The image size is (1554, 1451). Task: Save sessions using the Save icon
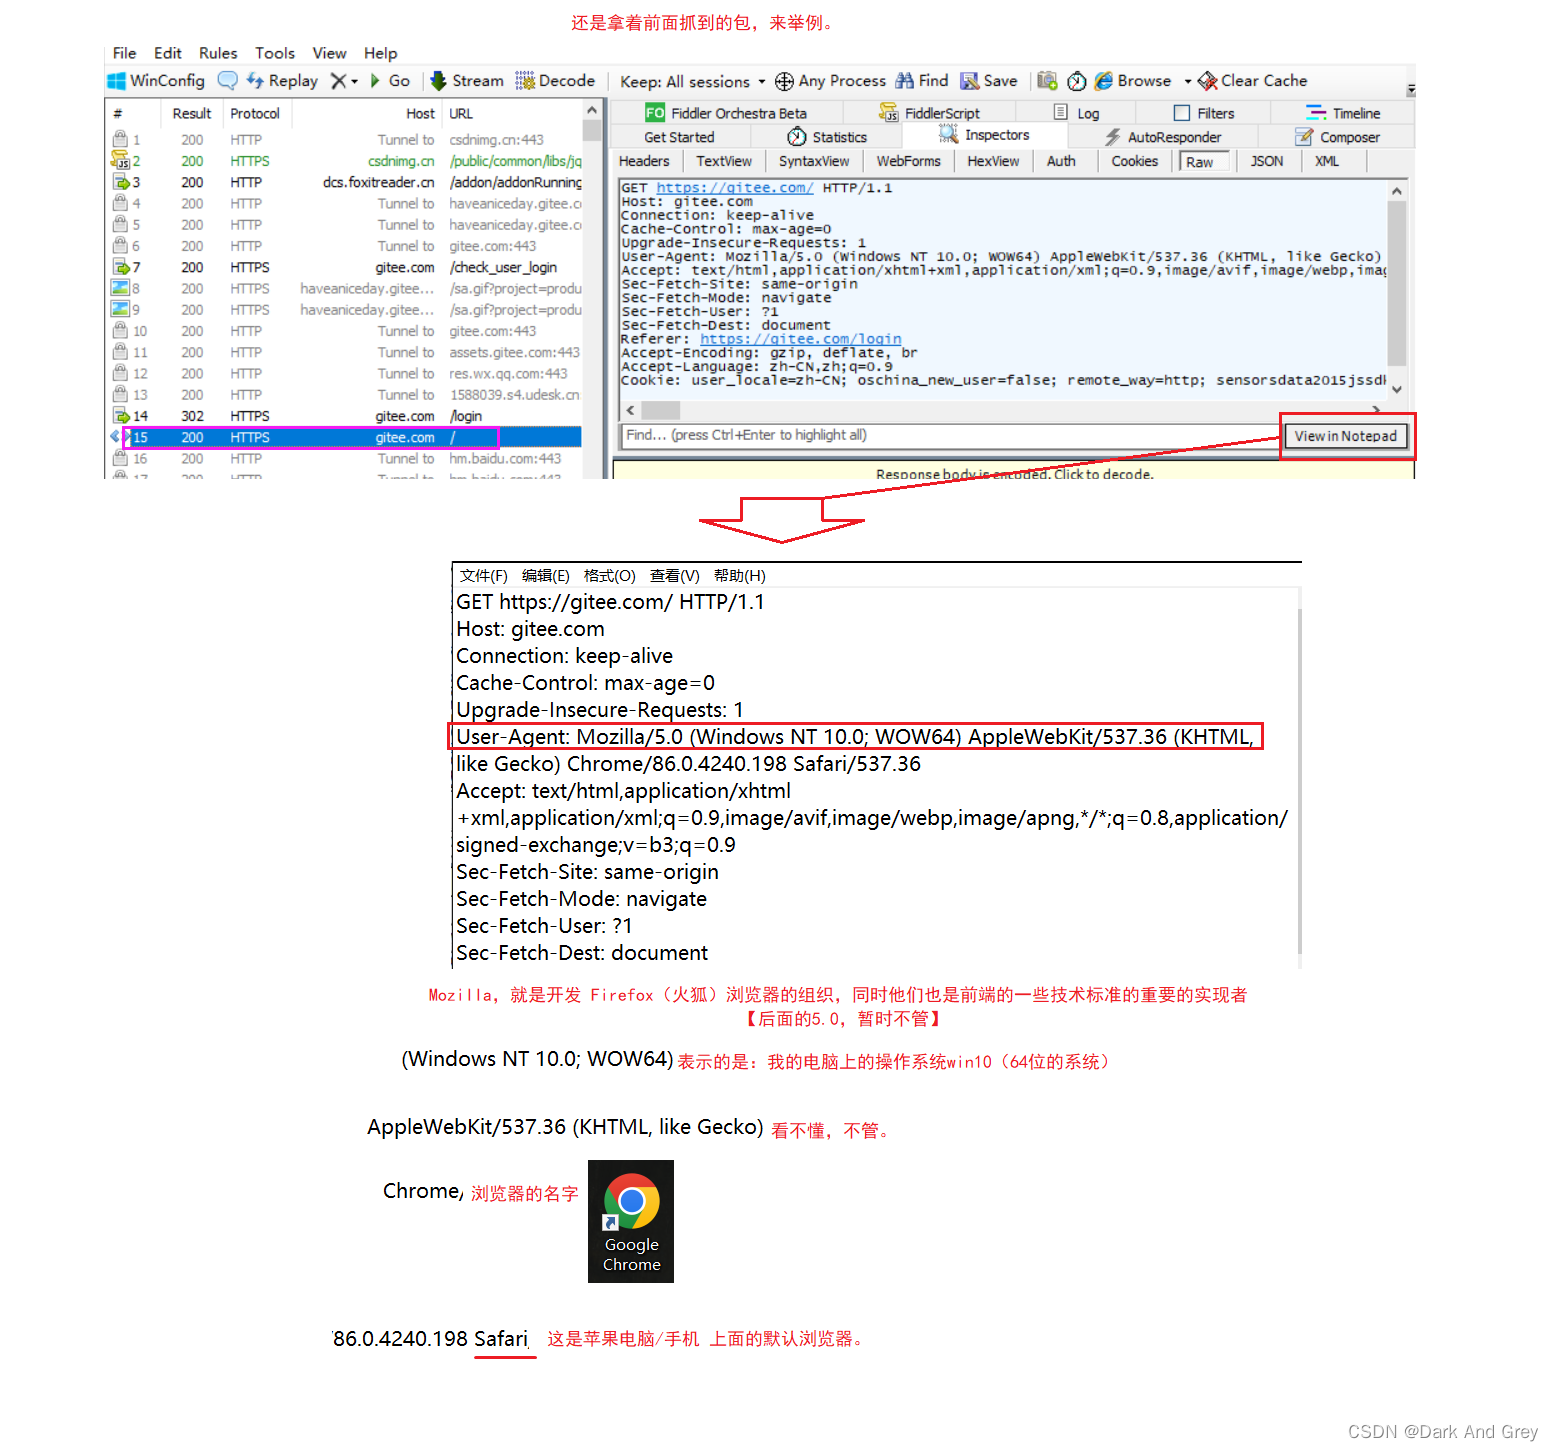[x=989, y=81]
